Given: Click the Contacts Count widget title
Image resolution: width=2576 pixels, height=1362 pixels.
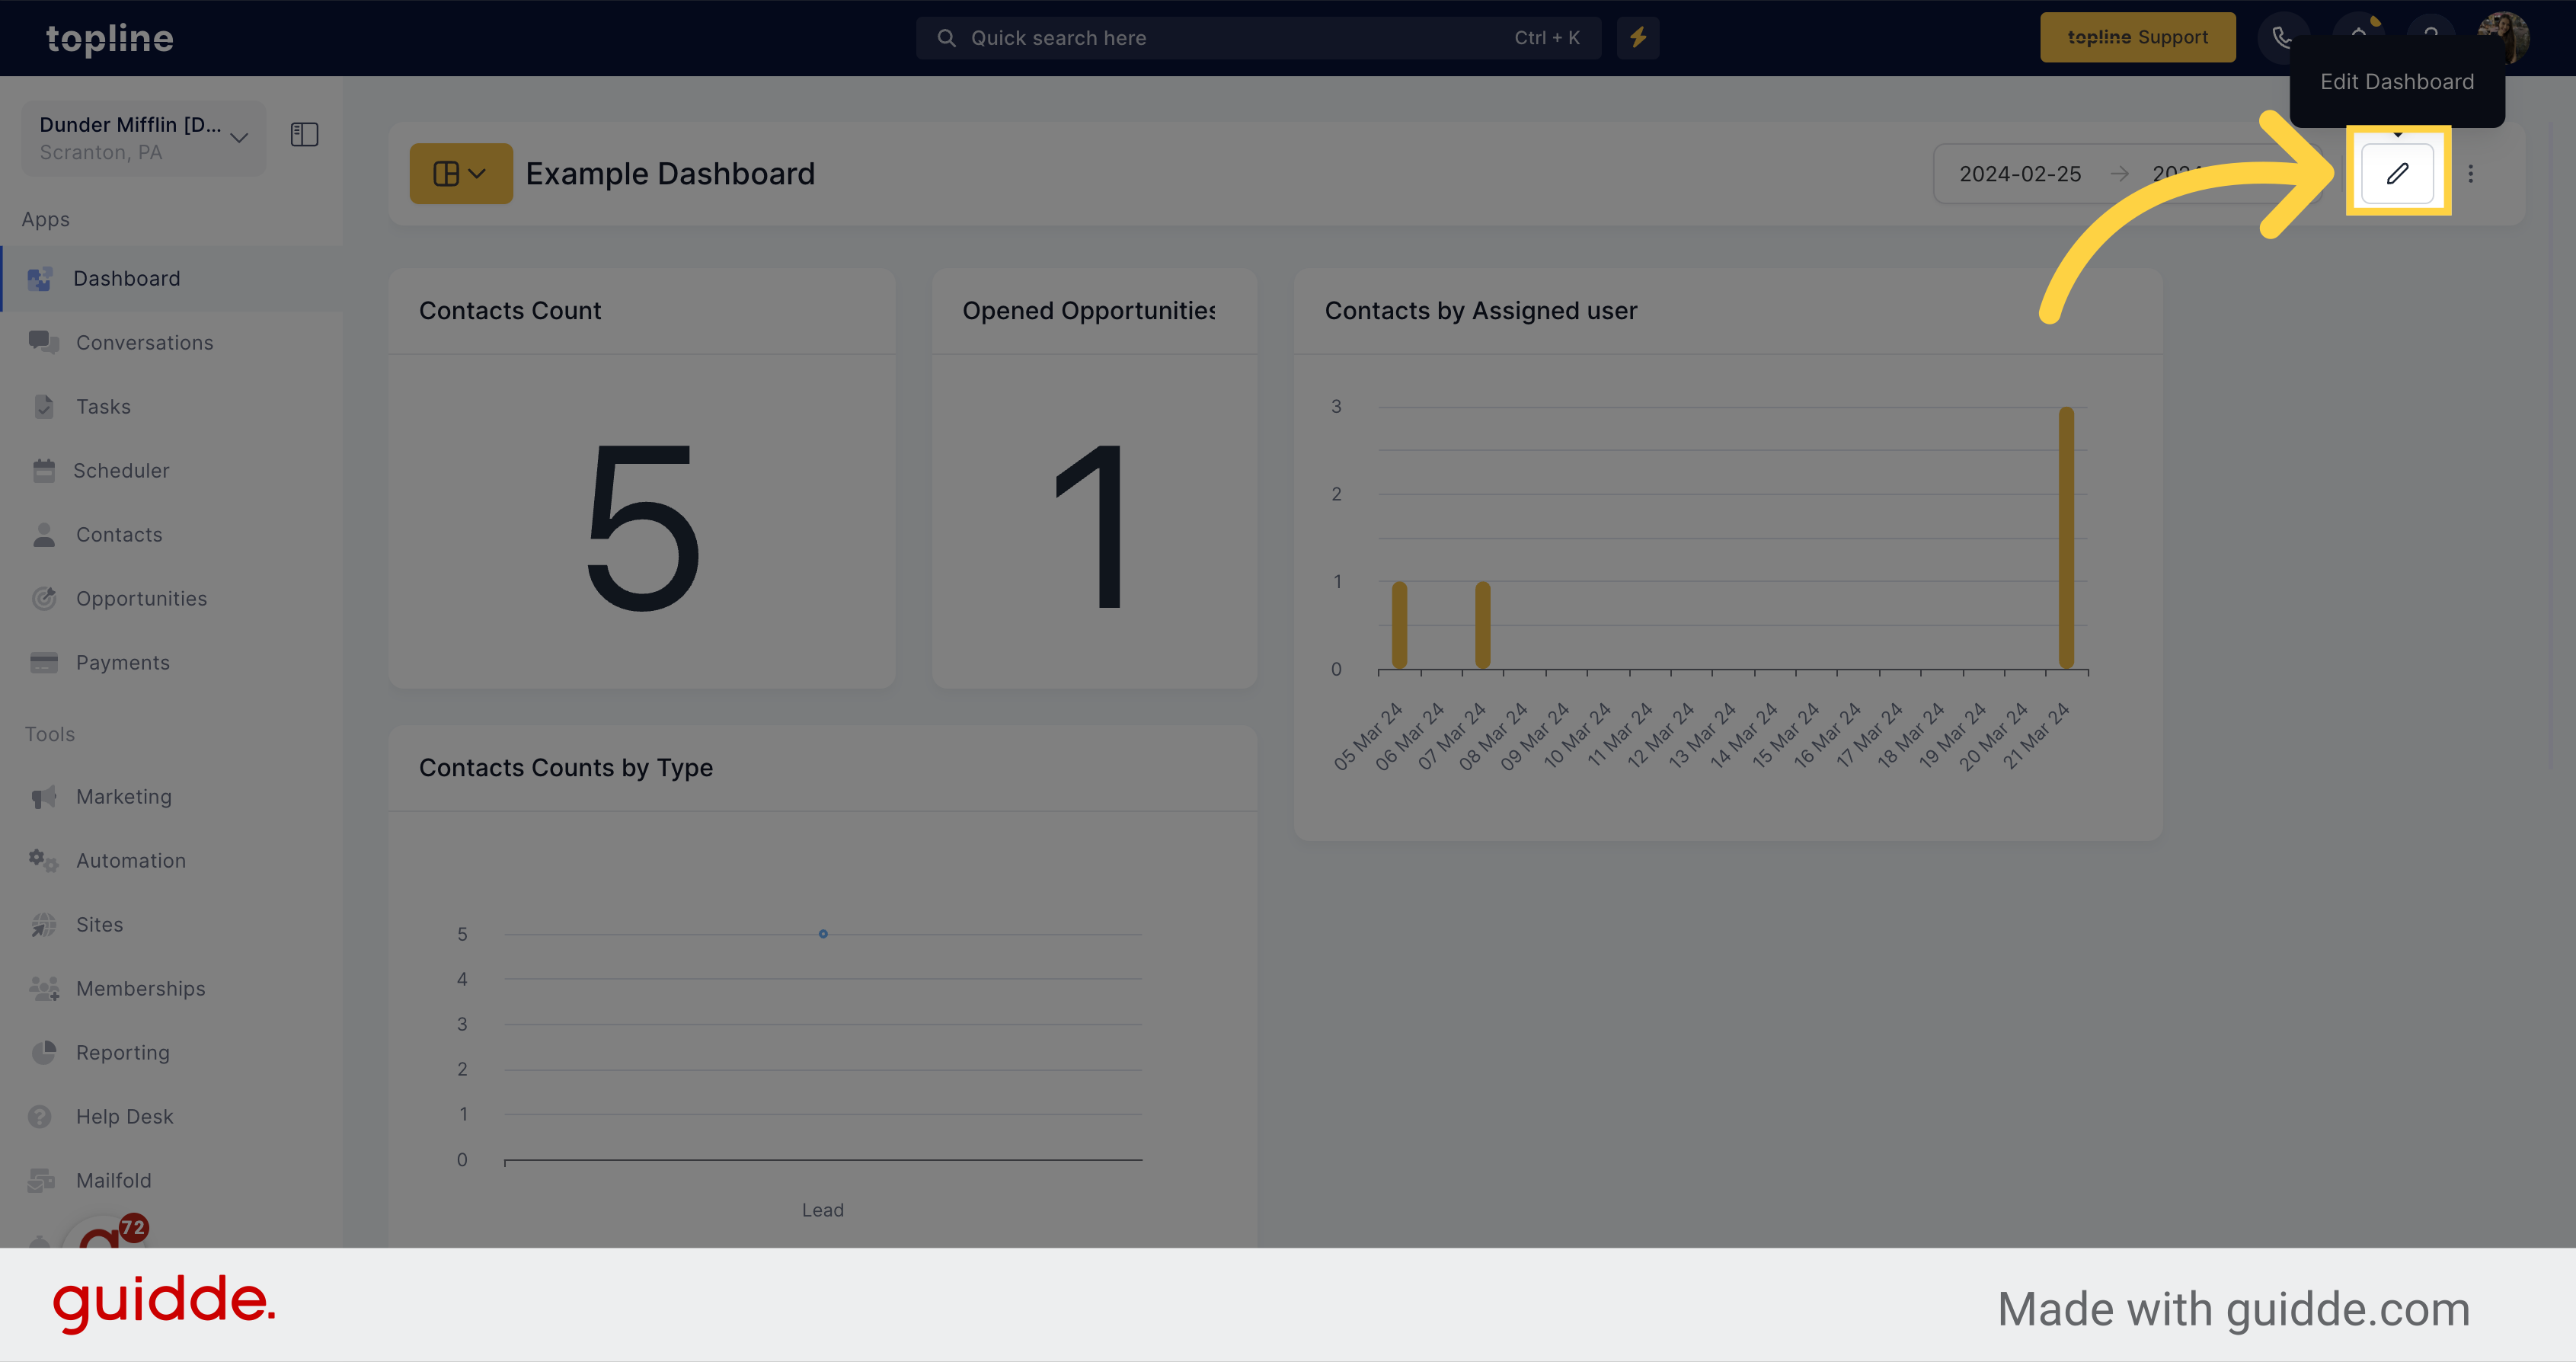Looking at the screenshot, I should (510, 310).
